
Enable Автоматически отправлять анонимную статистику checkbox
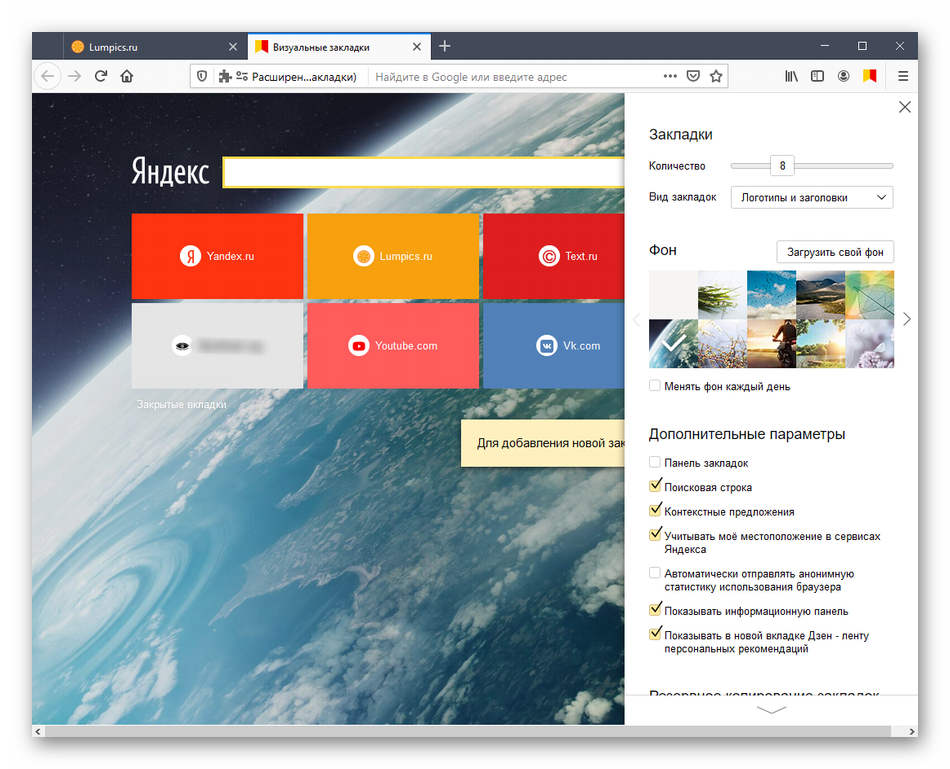click(654, 573)
